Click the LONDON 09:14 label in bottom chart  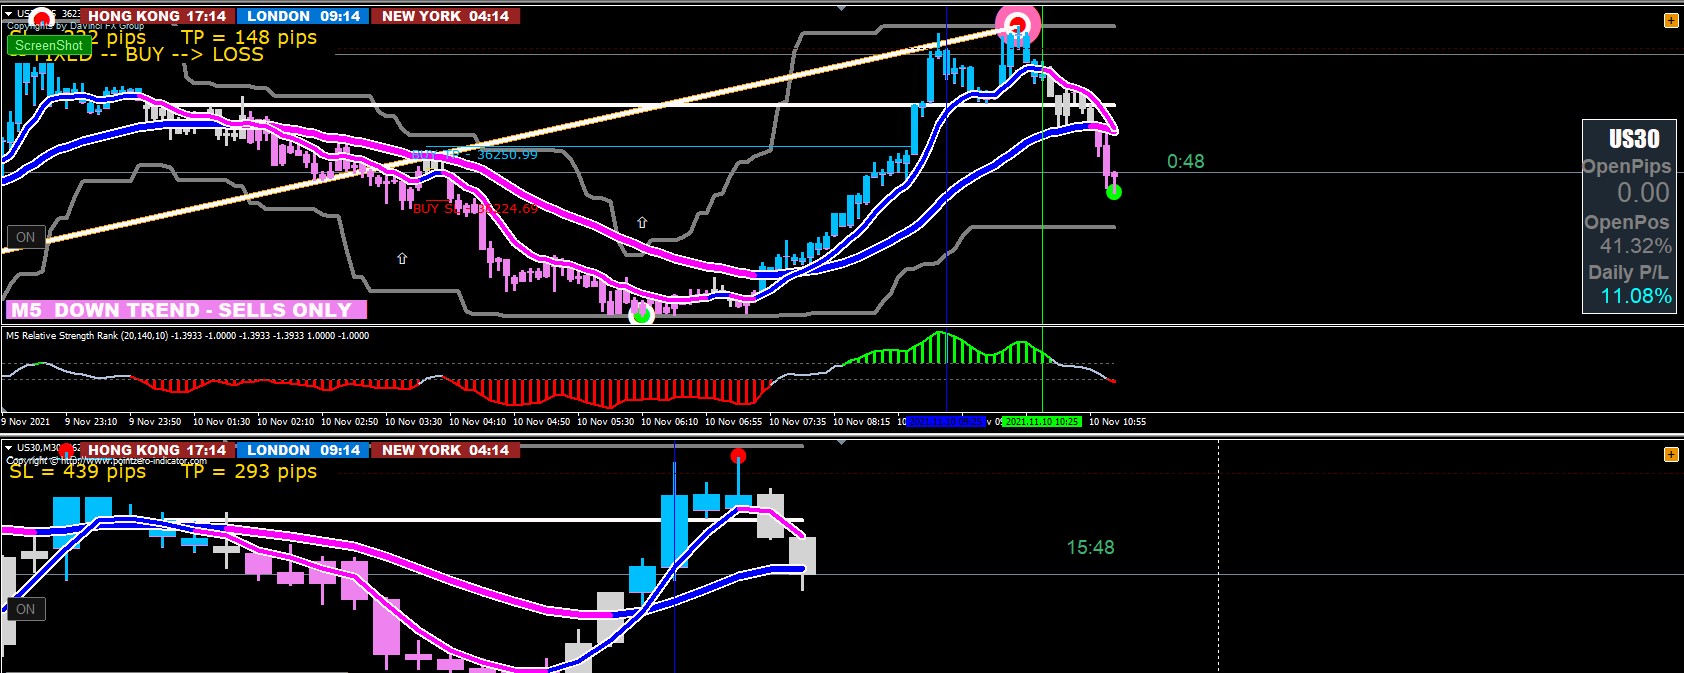pos(303,450)
